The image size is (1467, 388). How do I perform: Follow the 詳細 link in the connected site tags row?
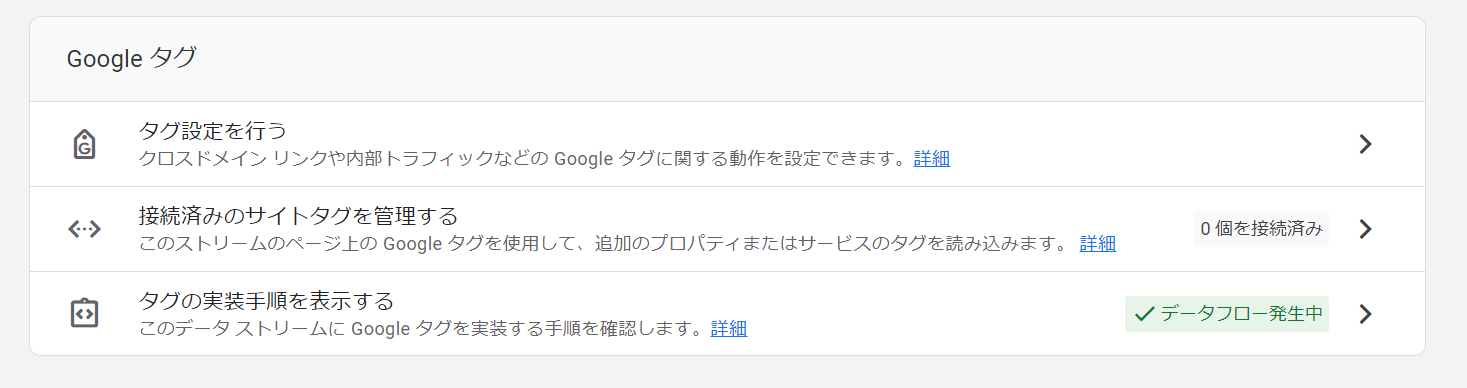click(x=1098, y=243)
